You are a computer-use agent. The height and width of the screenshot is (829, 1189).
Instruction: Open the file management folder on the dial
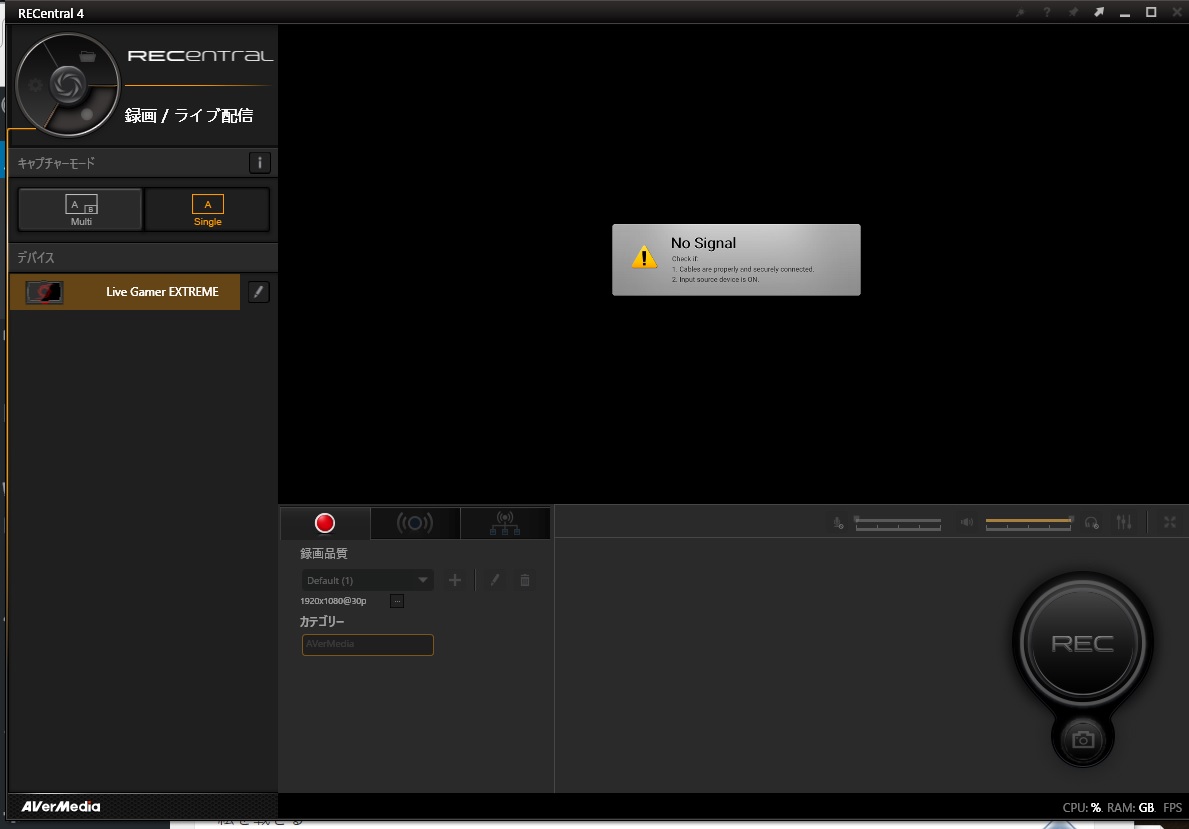tap(88, 56)
